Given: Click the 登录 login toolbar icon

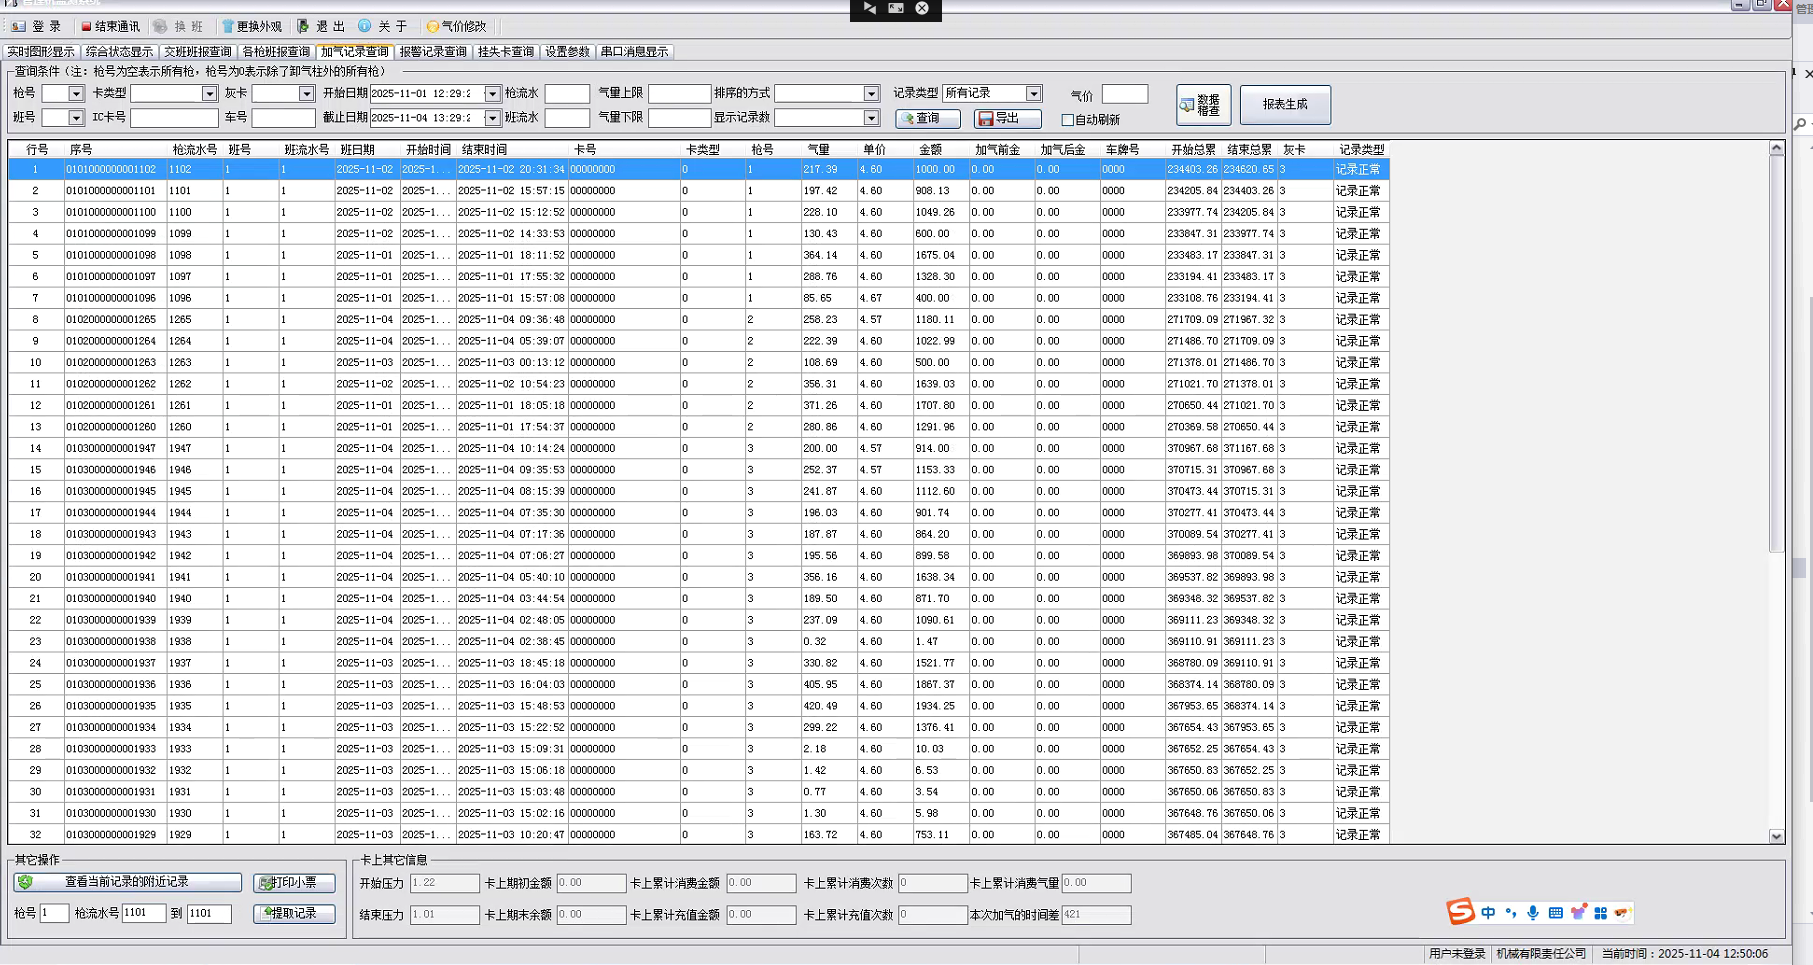Looking at the screenshot, I should coord(18,26).
